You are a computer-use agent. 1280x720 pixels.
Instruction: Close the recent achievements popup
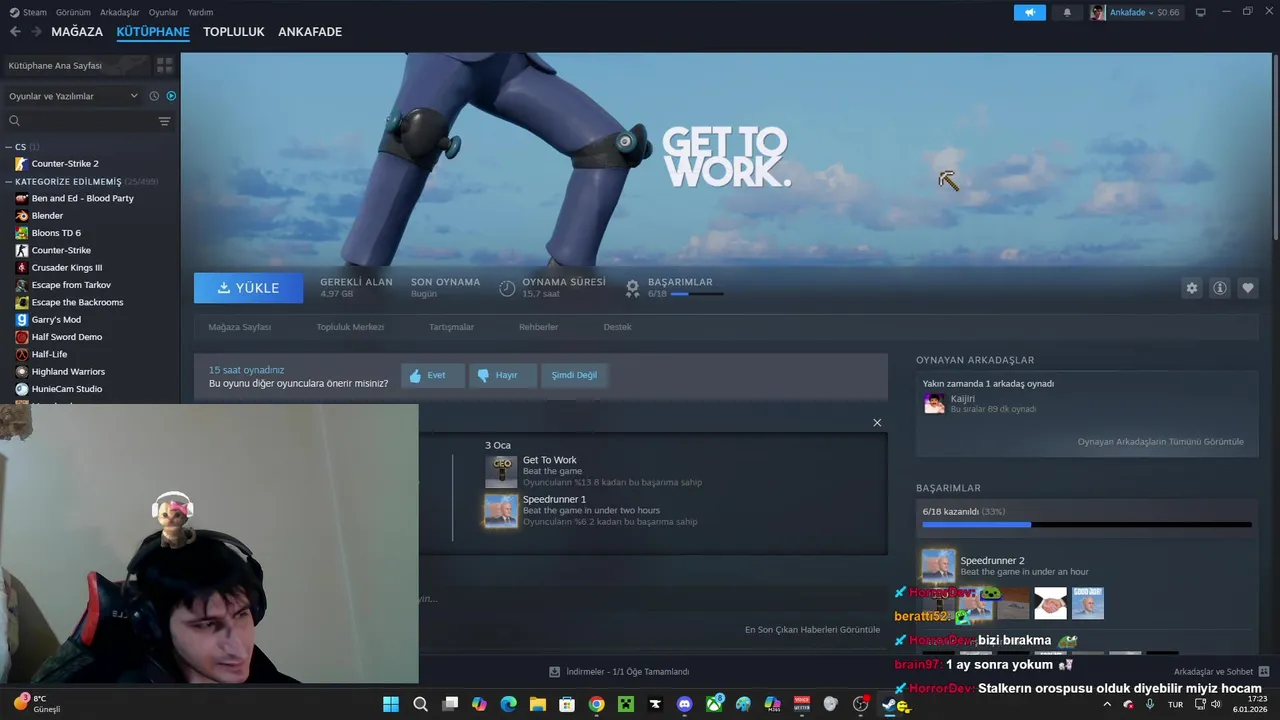coord(877,423)
